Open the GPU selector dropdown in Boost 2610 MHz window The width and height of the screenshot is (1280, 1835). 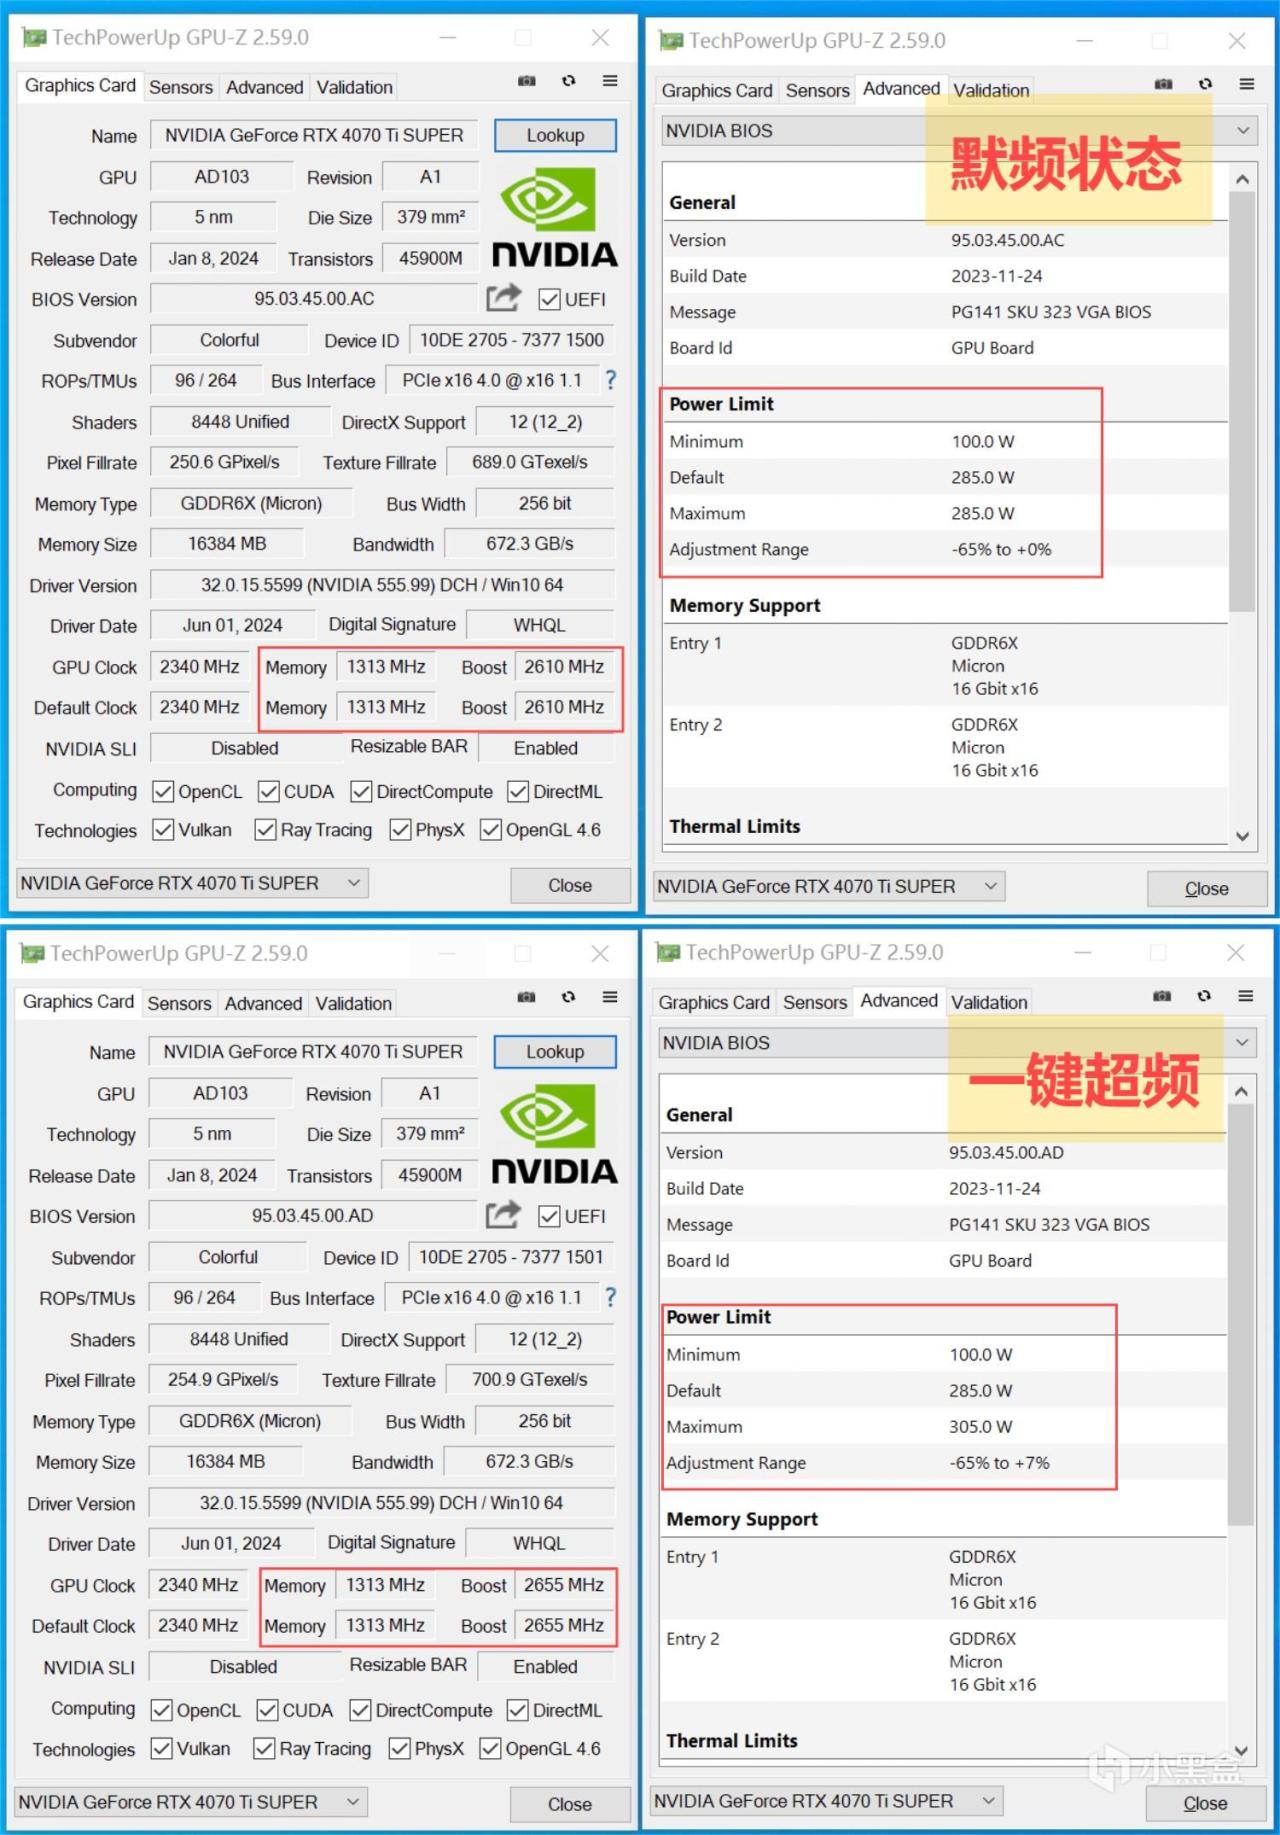coord(192,883)
